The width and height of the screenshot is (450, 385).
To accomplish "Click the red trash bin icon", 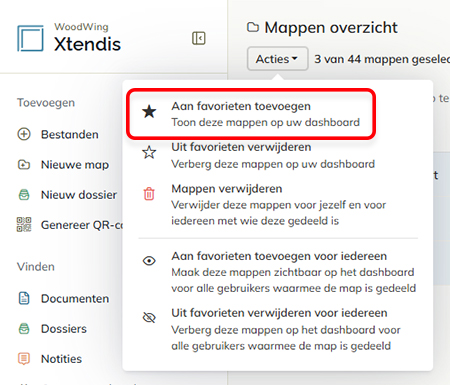I will pyautogui.click(x=149, y=194).
